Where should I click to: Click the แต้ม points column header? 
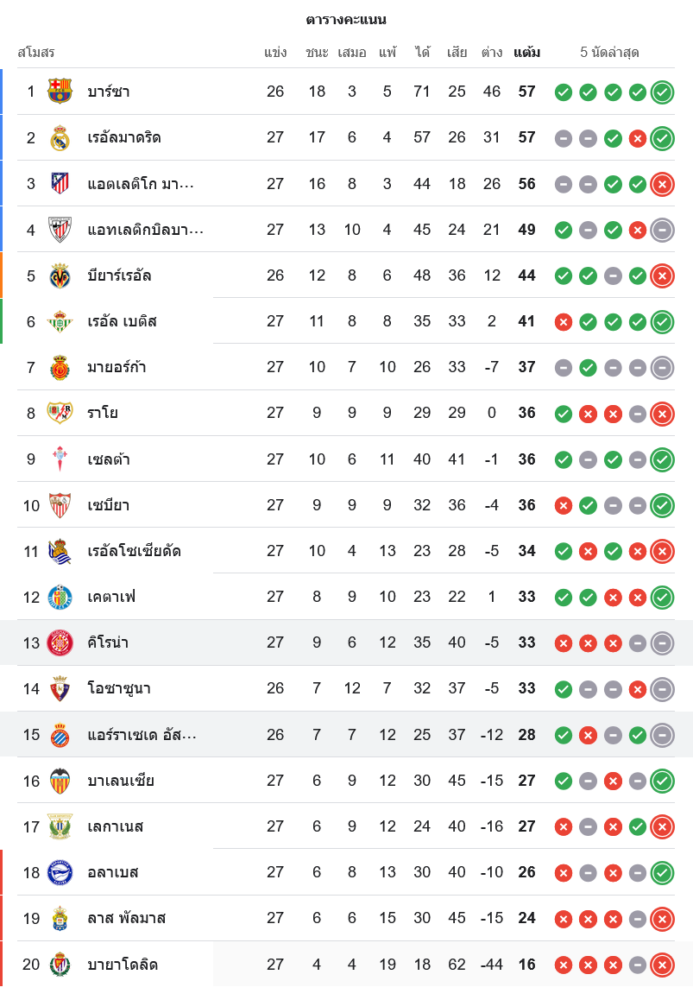point(527,52)
